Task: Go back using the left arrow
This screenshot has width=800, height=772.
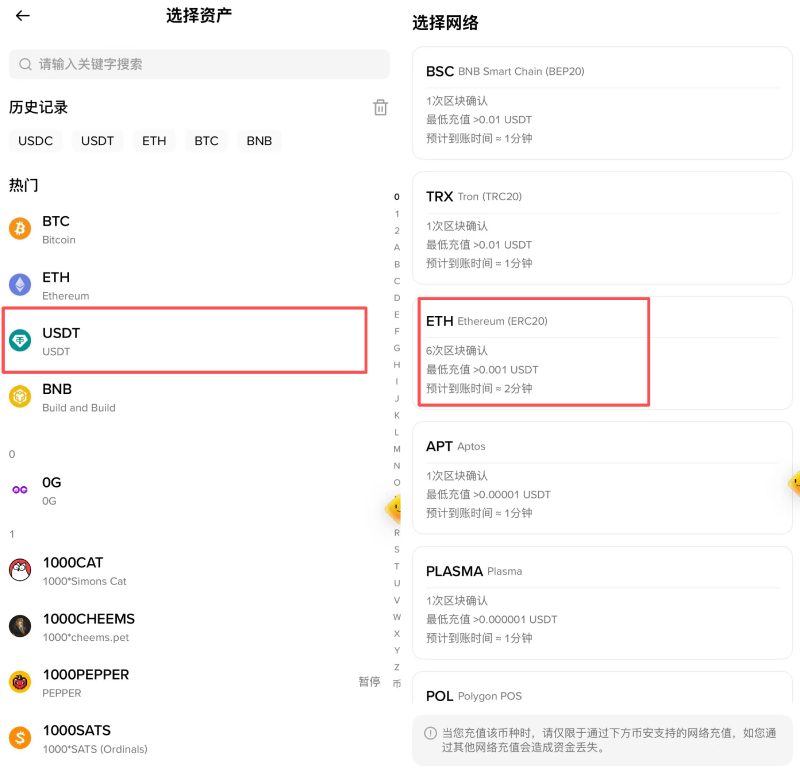Action: 22,16
